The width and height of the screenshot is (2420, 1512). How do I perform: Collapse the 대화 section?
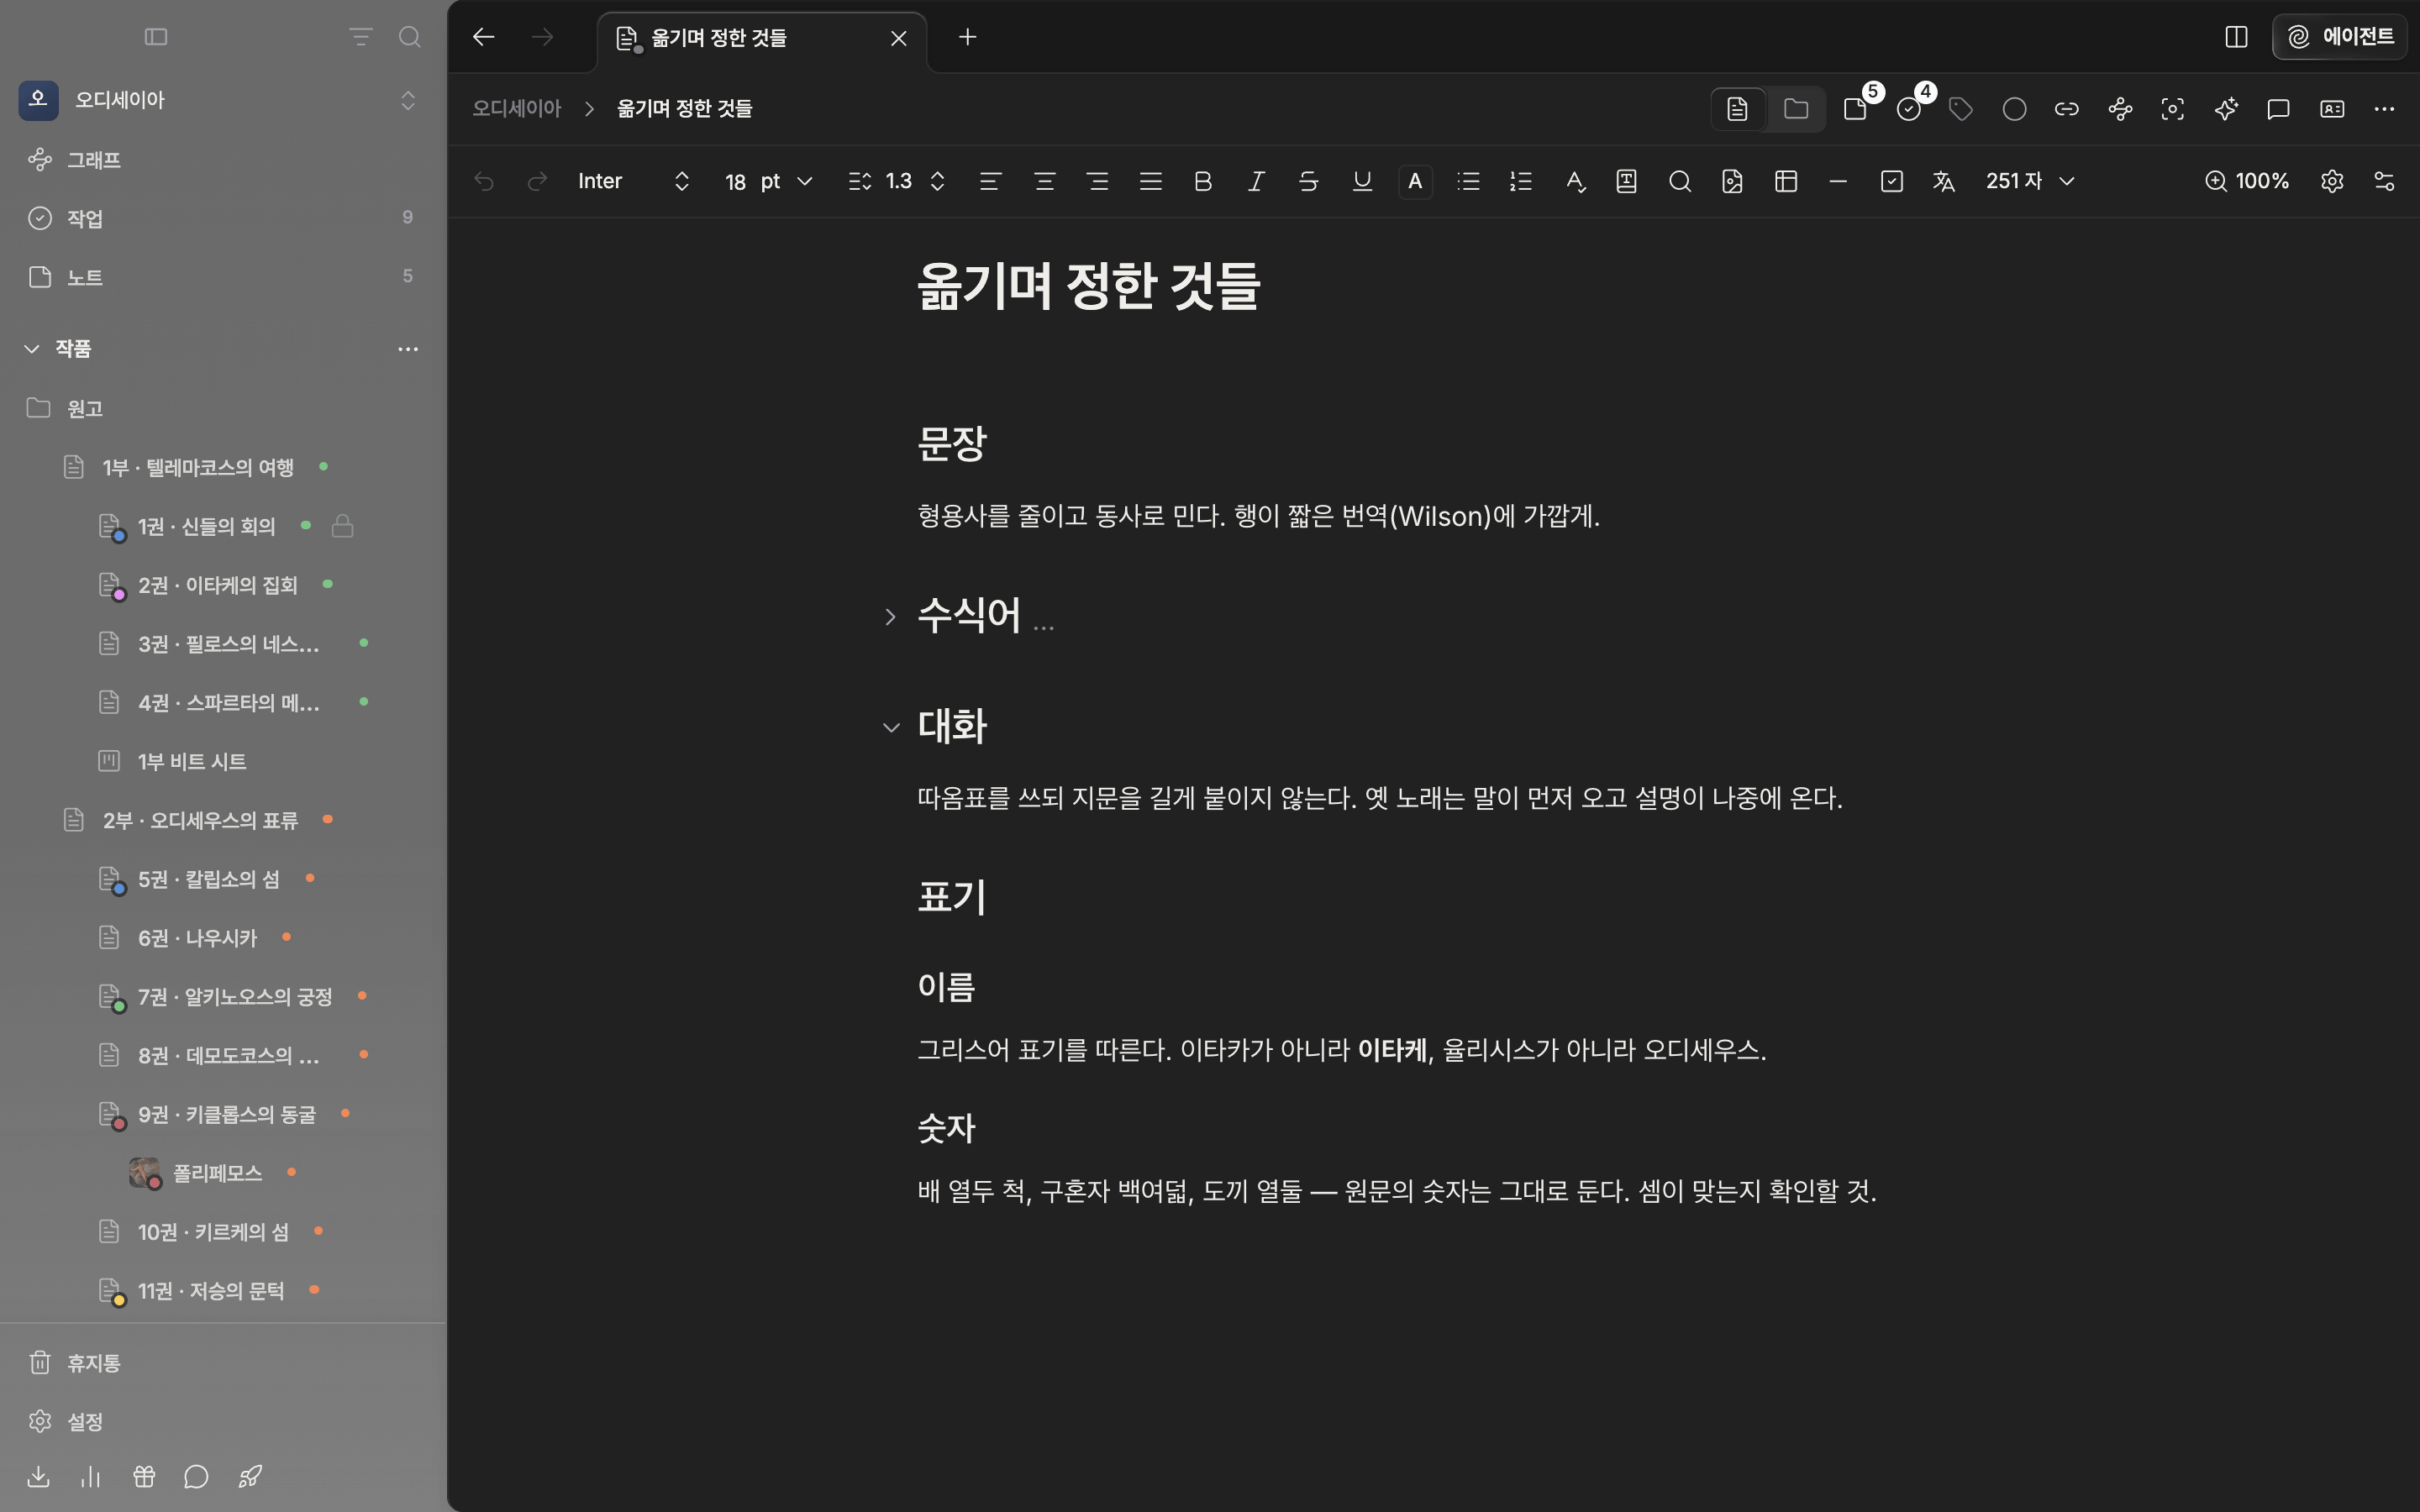[x=890, y=728]
